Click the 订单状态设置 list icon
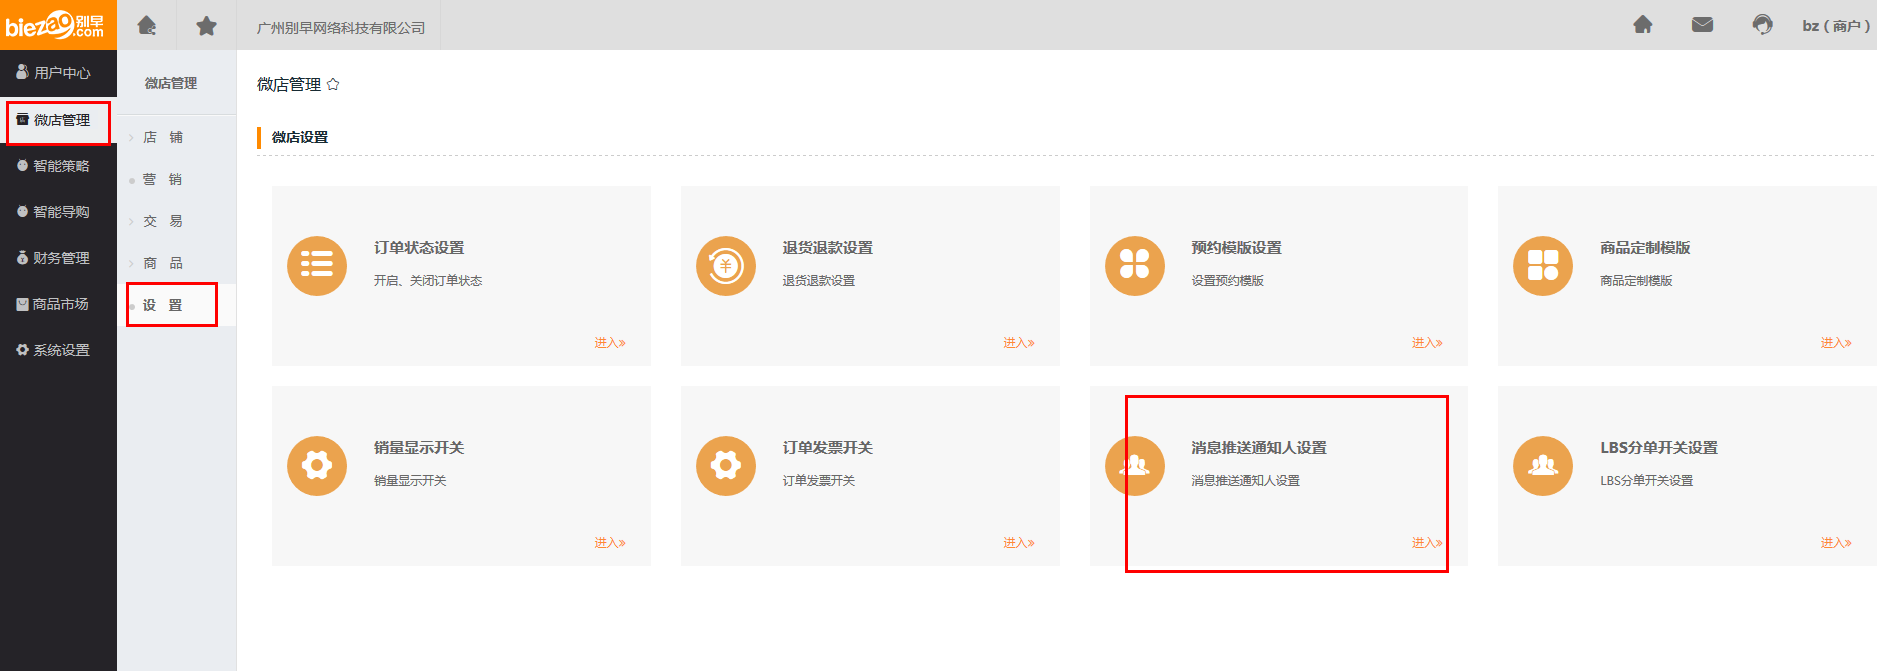Screen dimensions: 1877x671 tap(317, 265)
